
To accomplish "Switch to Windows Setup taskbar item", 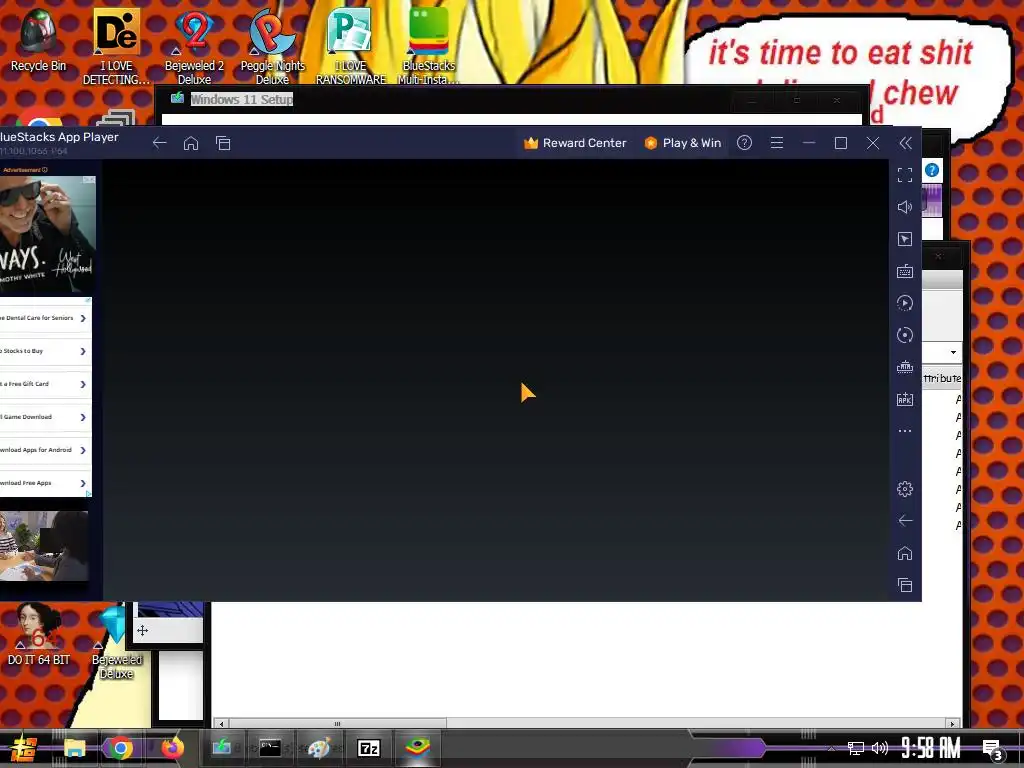I will 222,748.
